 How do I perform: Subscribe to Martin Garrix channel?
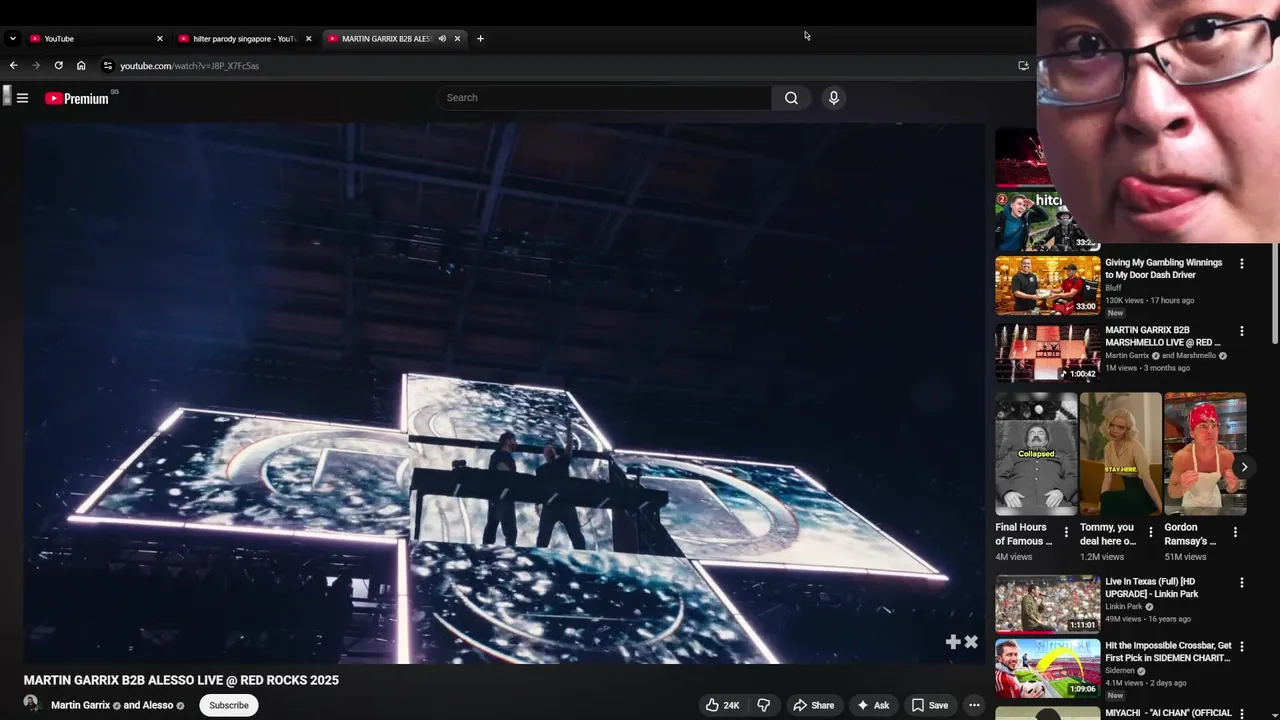point(229,705)
